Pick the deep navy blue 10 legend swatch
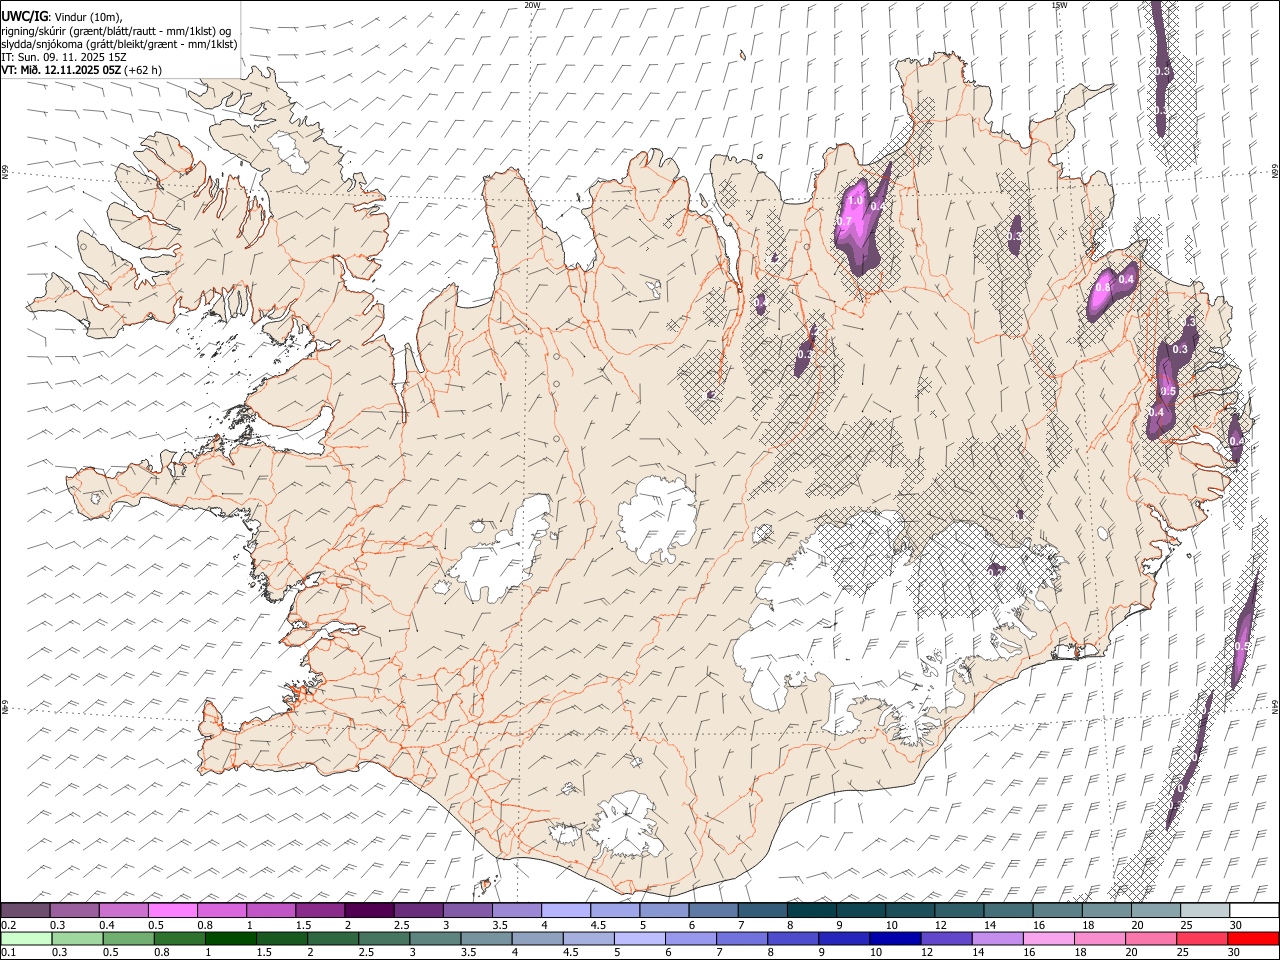Screen dimensions: 1280x960 [894, 938]
